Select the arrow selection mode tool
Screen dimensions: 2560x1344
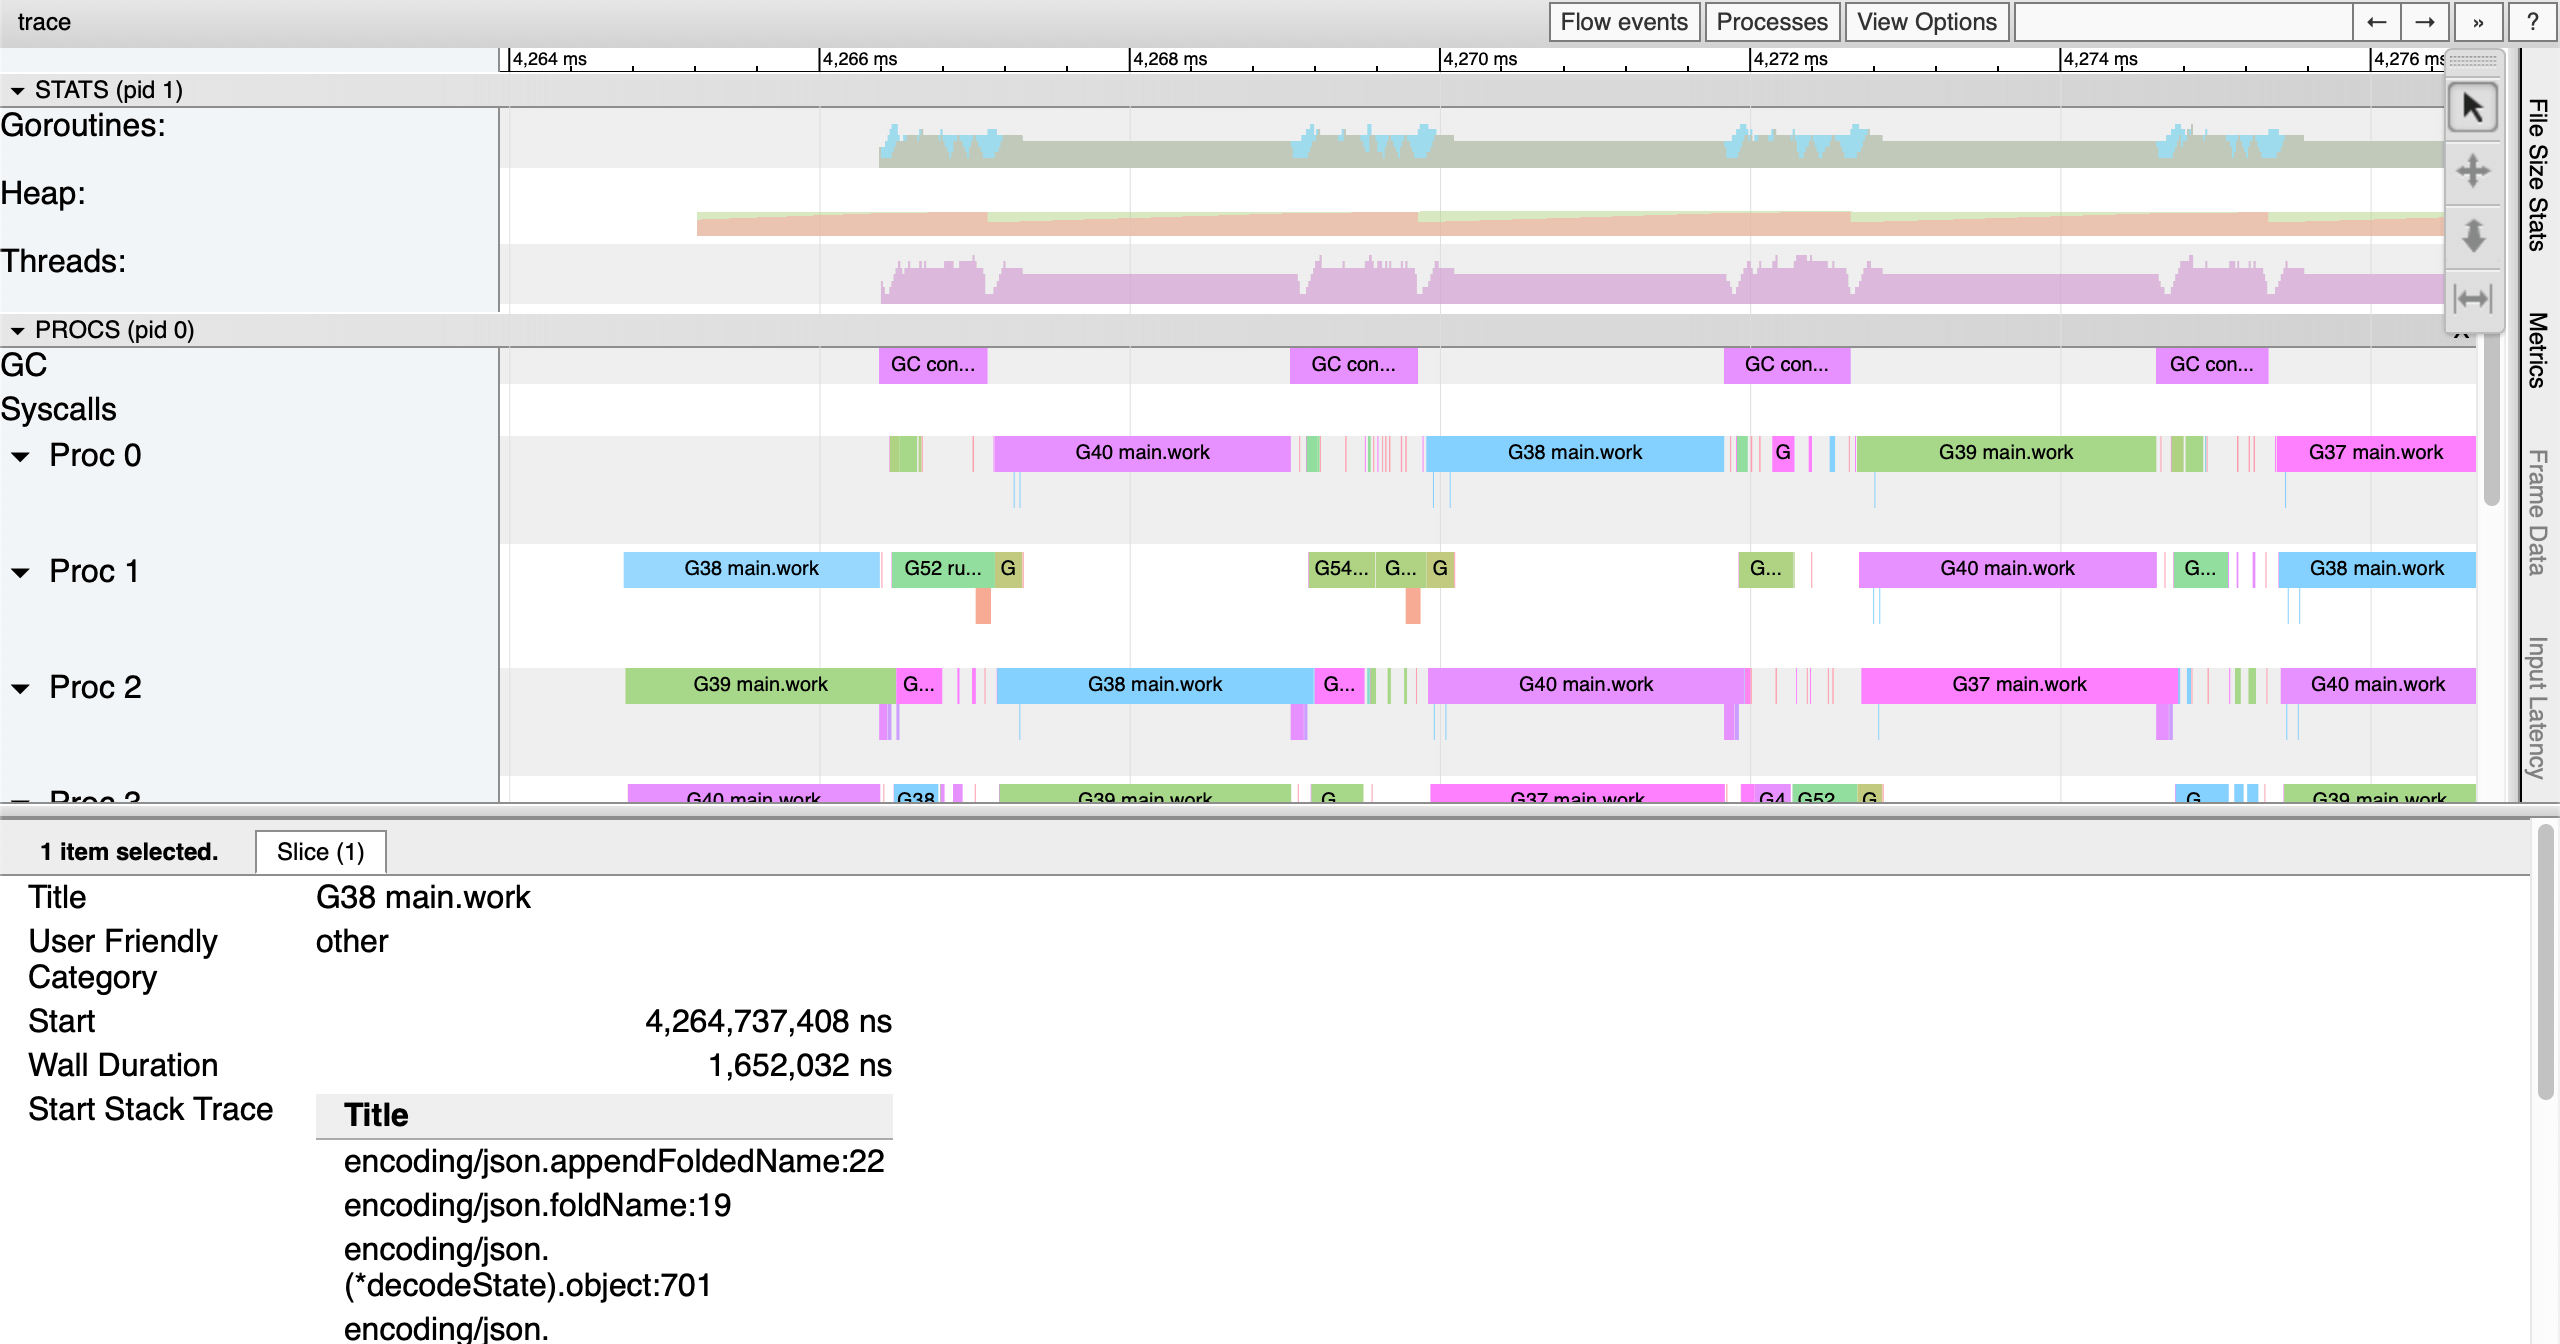(2473, 107)
